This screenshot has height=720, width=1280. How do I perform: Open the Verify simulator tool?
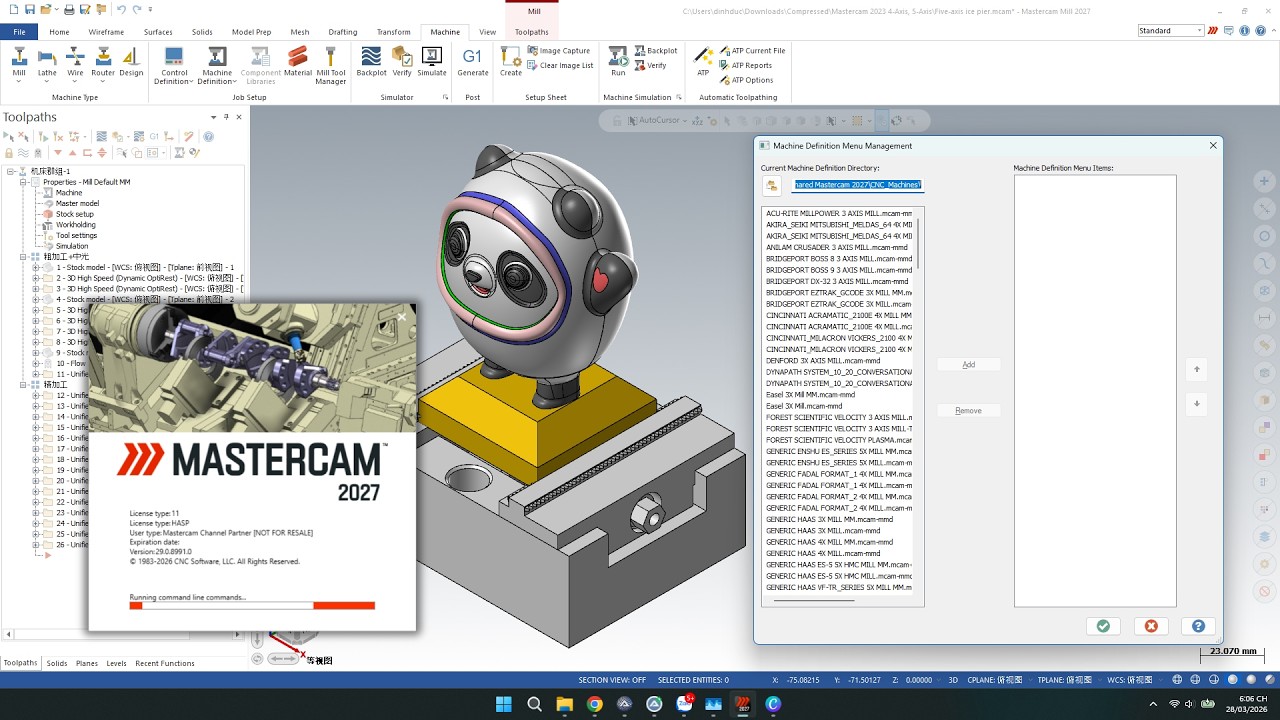[x=402, y=61]
